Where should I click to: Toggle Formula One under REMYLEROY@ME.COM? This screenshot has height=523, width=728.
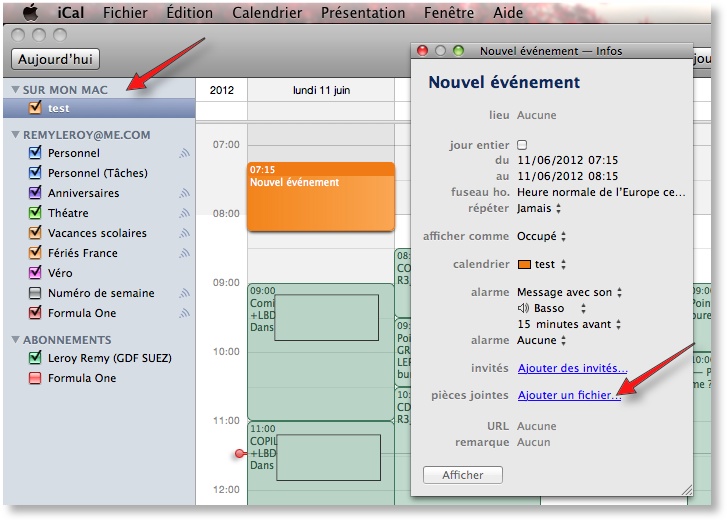tap(35, 313)
